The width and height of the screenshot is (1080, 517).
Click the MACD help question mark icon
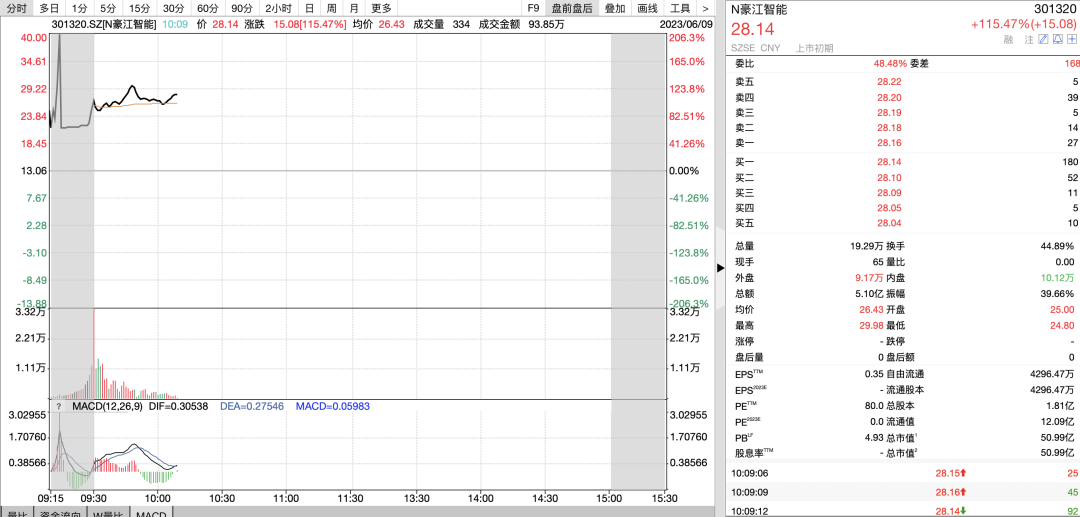pos(59,406)
